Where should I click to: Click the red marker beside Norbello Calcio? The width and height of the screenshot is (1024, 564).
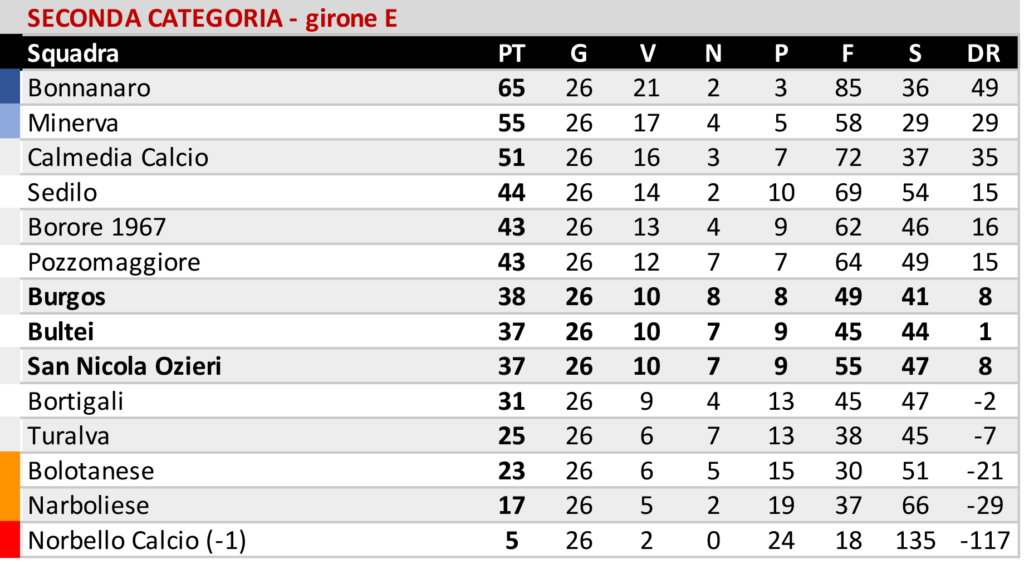tap(10, 541)
